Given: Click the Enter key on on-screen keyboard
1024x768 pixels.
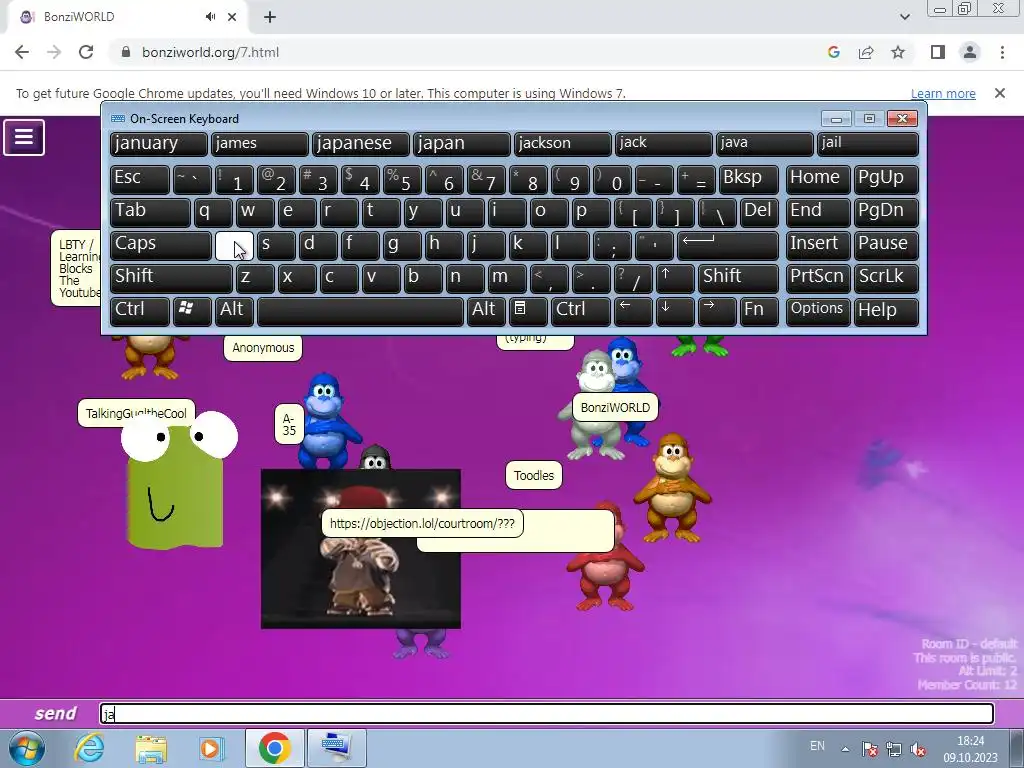Looking at the screenshot, I should point(728,245).
